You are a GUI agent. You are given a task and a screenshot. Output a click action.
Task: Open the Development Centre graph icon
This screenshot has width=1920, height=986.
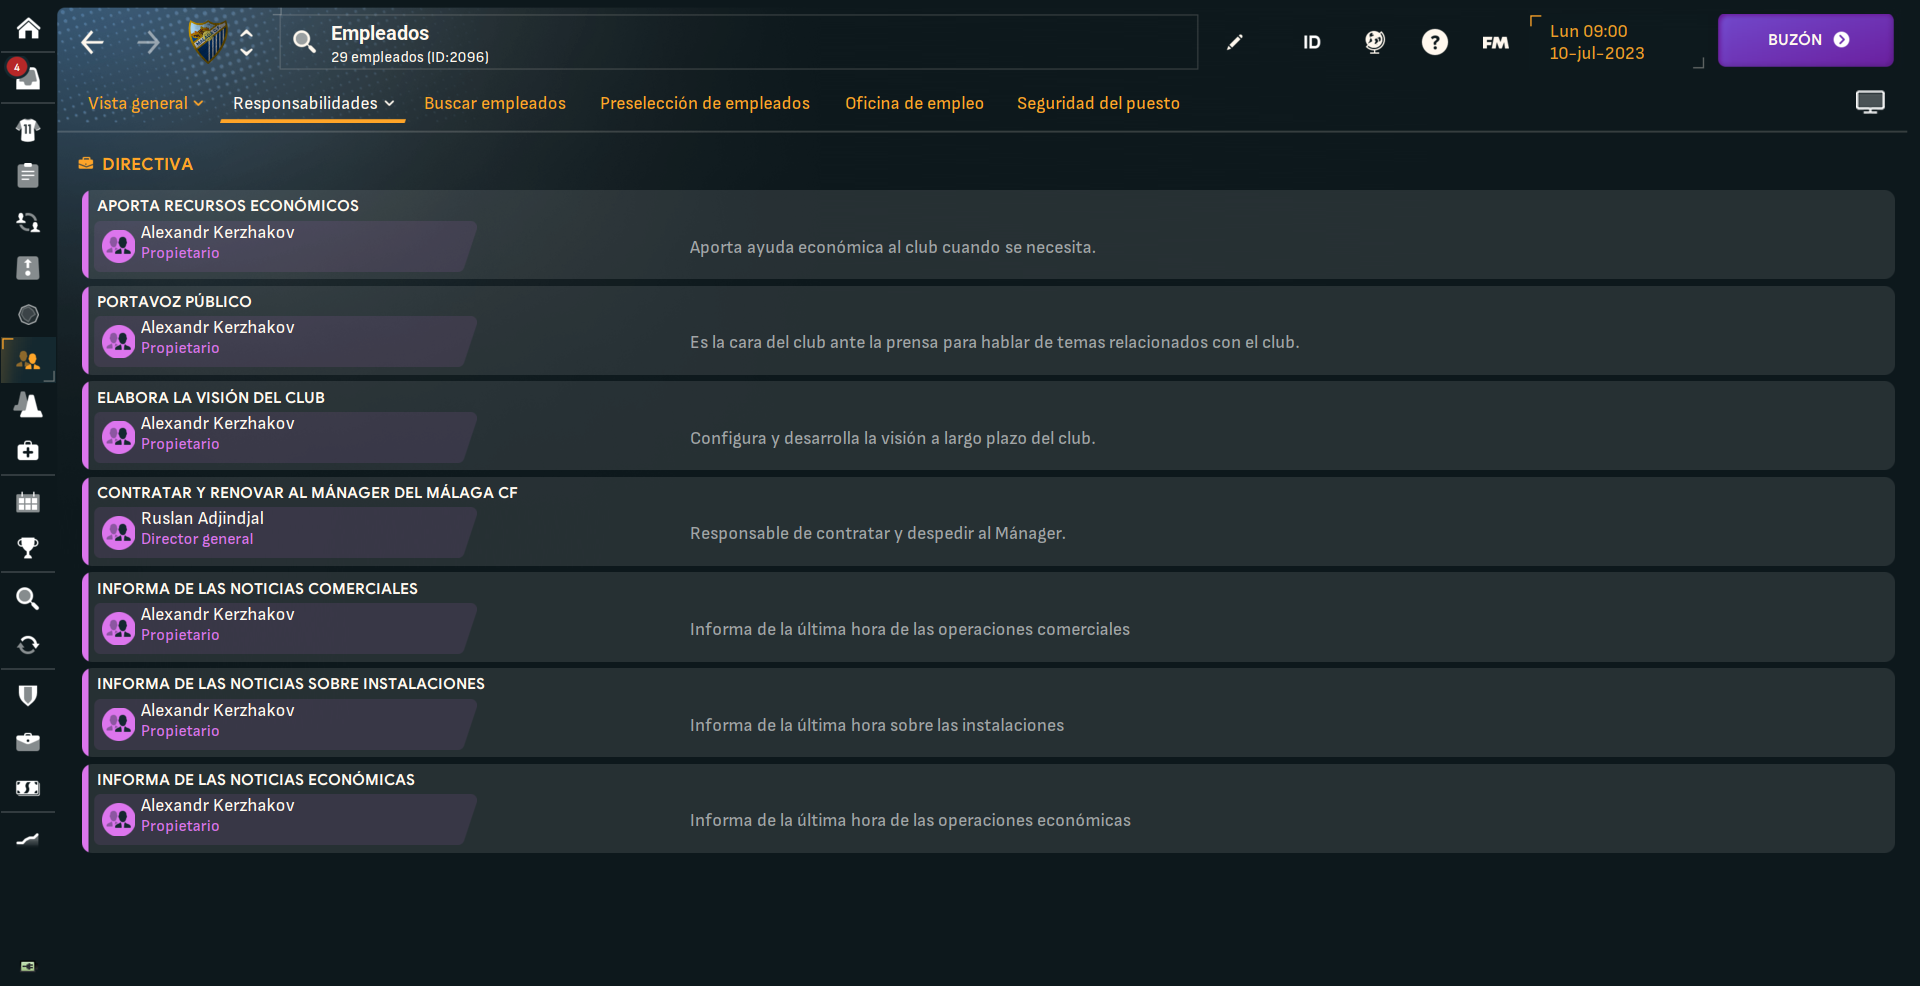(x=28, y=840)
